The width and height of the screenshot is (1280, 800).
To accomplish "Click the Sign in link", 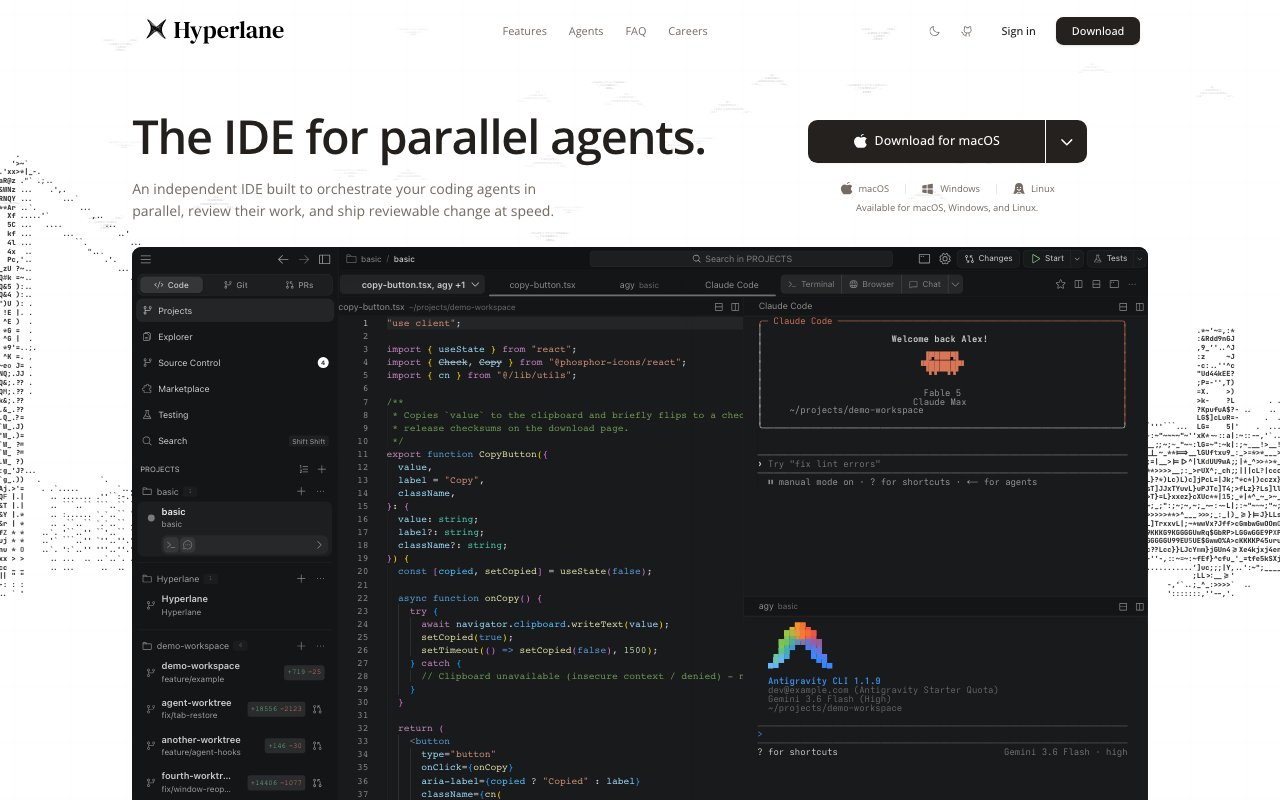I will (1018, 31).
